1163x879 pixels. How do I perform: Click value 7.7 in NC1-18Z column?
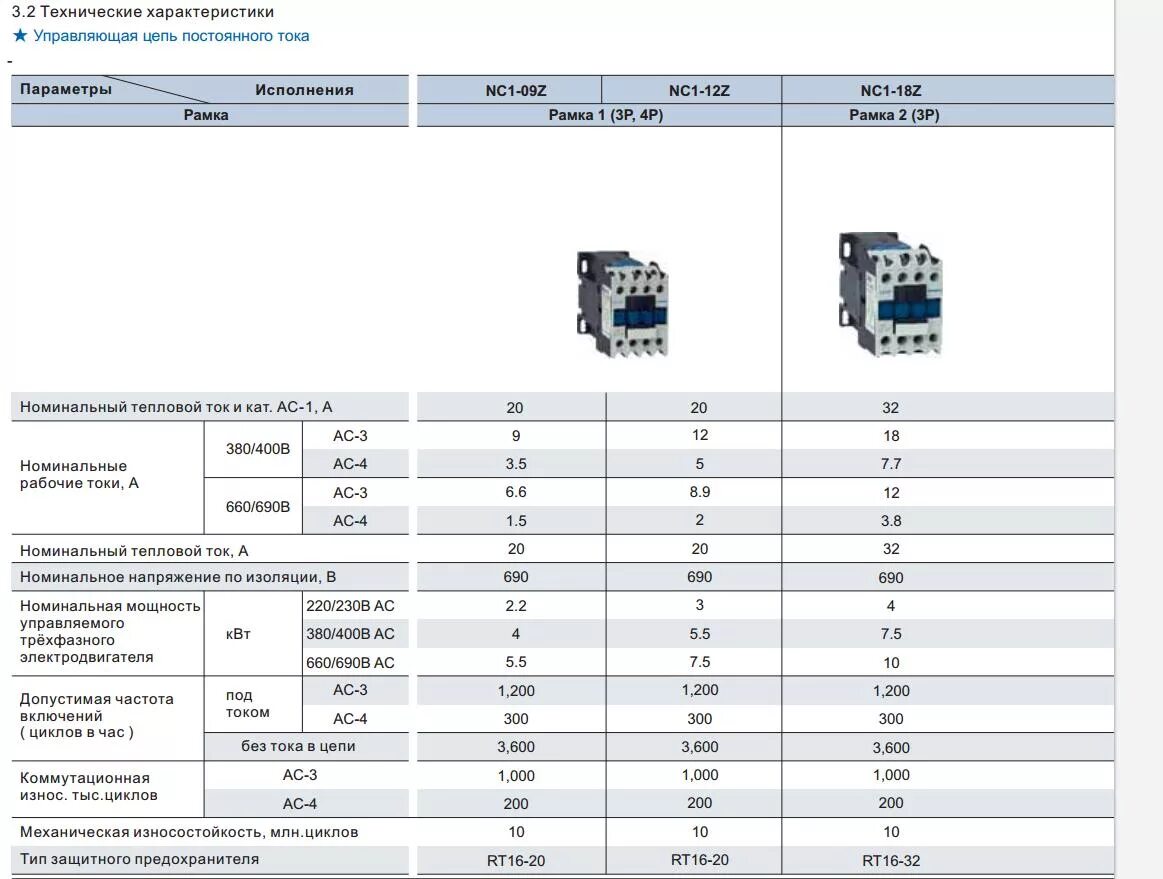(x=891, y=464)
